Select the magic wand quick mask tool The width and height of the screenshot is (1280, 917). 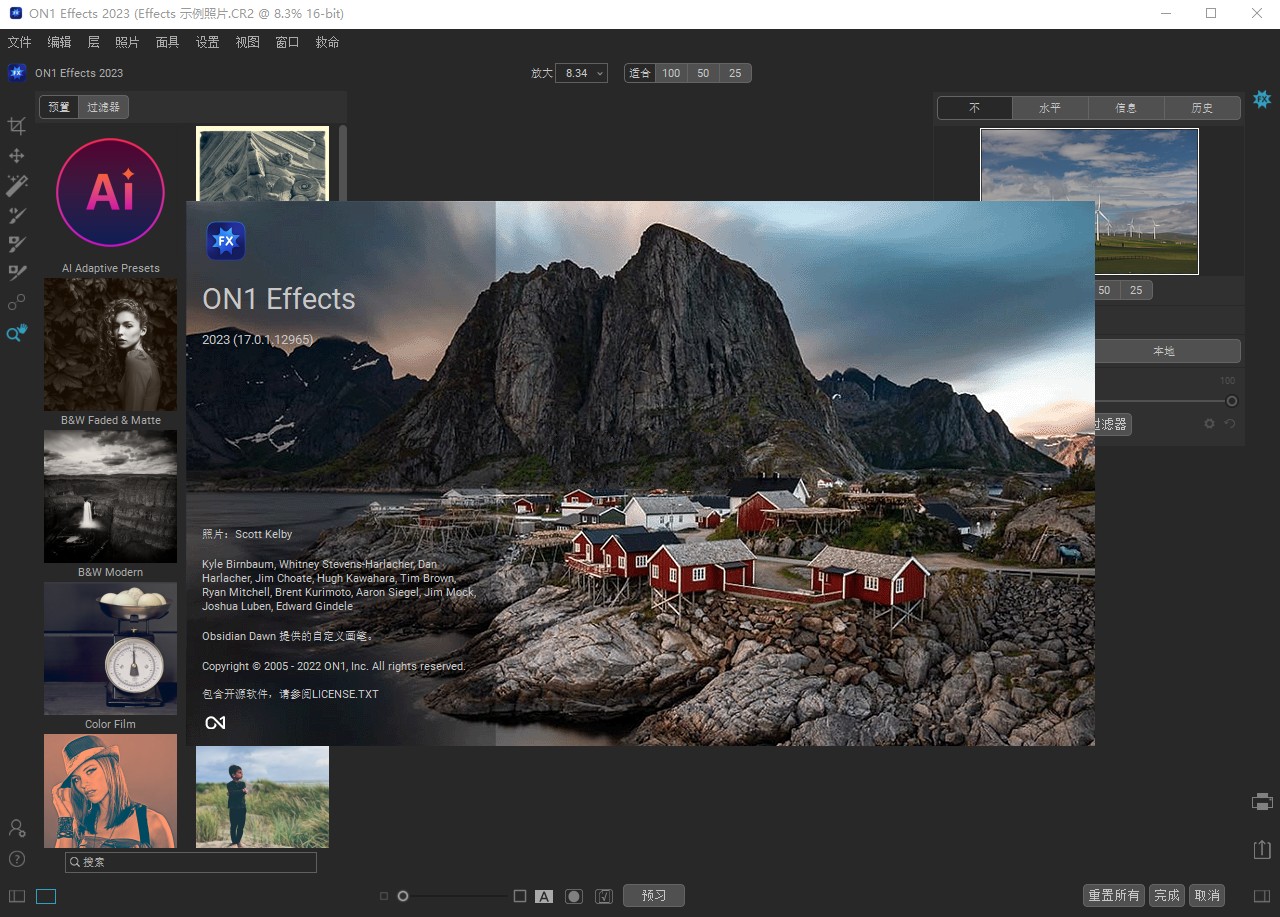click(x=17, y=185)
